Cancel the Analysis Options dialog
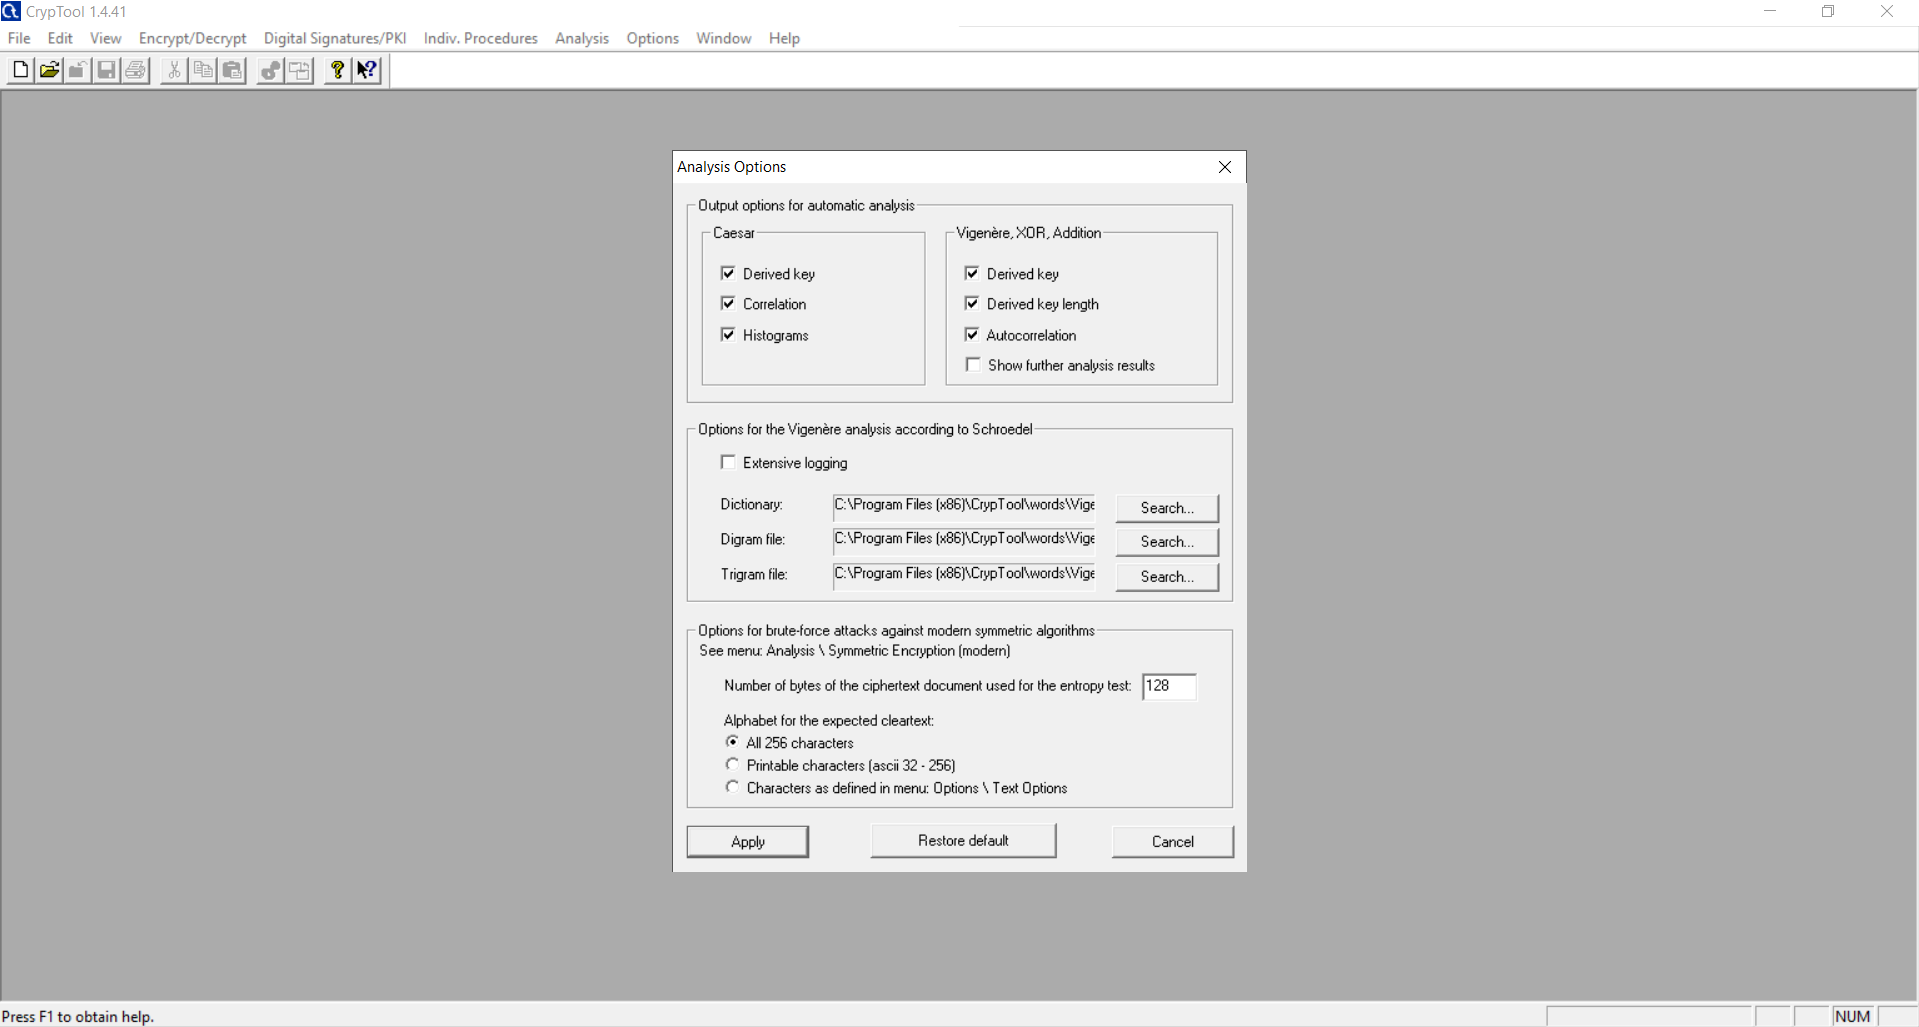This screenshot has width=1919, height=1027. point(1172,842)
